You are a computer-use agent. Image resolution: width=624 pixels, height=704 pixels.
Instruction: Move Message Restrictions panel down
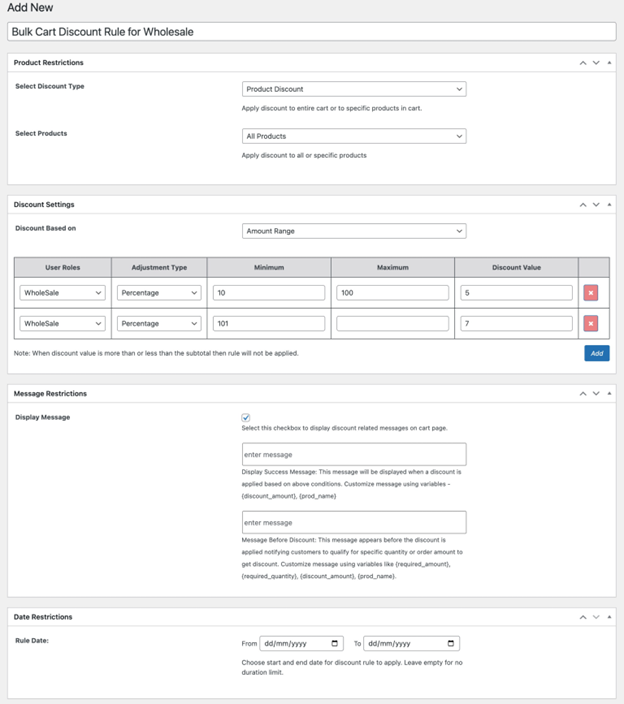(x=596, y=394)
